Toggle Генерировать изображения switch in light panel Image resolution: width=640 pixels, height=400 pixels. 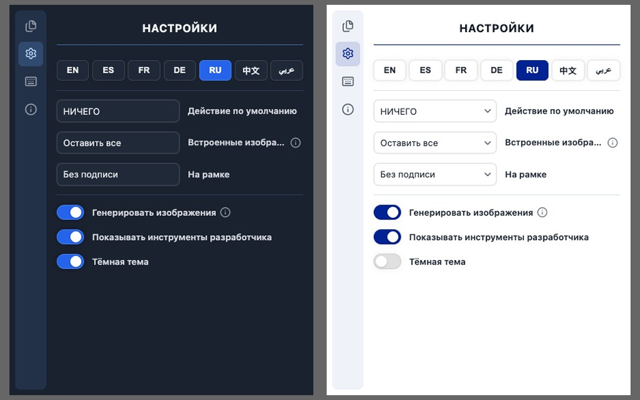coord(387,212)
